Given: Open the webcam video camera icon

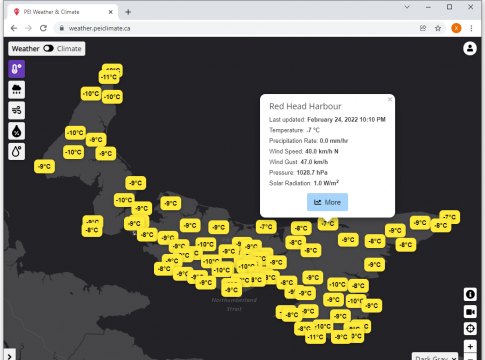Looking at the screenshot, I should coord(470,312).
